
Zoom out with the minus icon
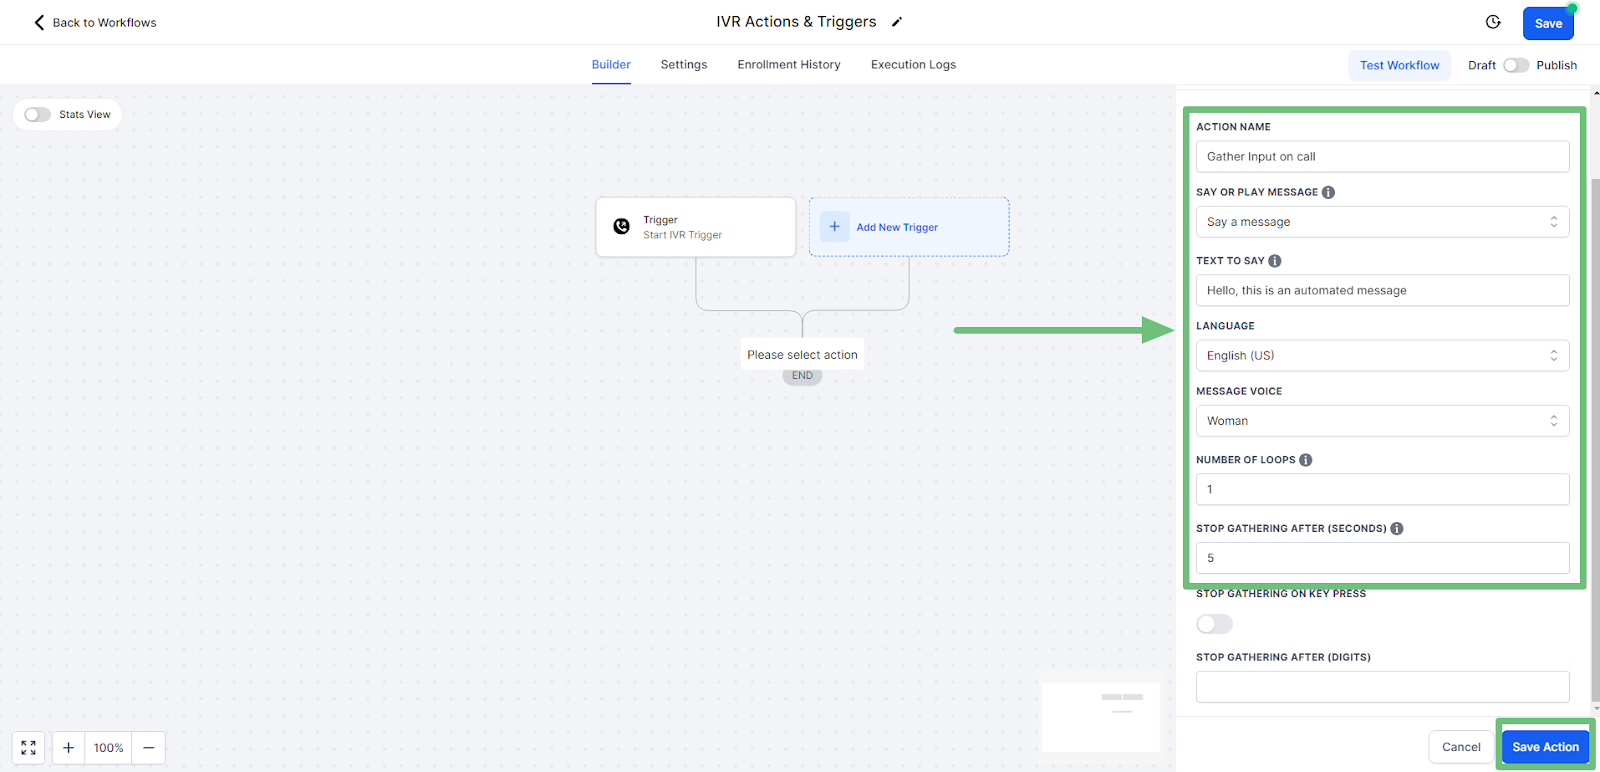[x=148, y=747]
